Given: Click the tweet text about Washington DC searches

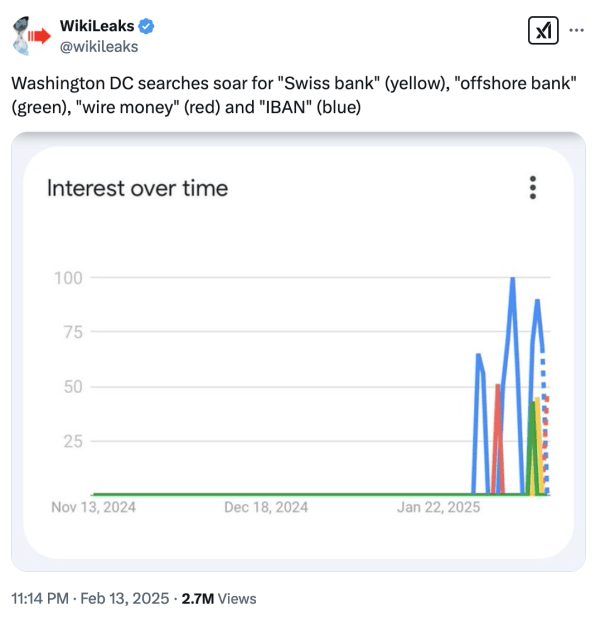Looking at the screenshot, I should [x=294, y=95].
